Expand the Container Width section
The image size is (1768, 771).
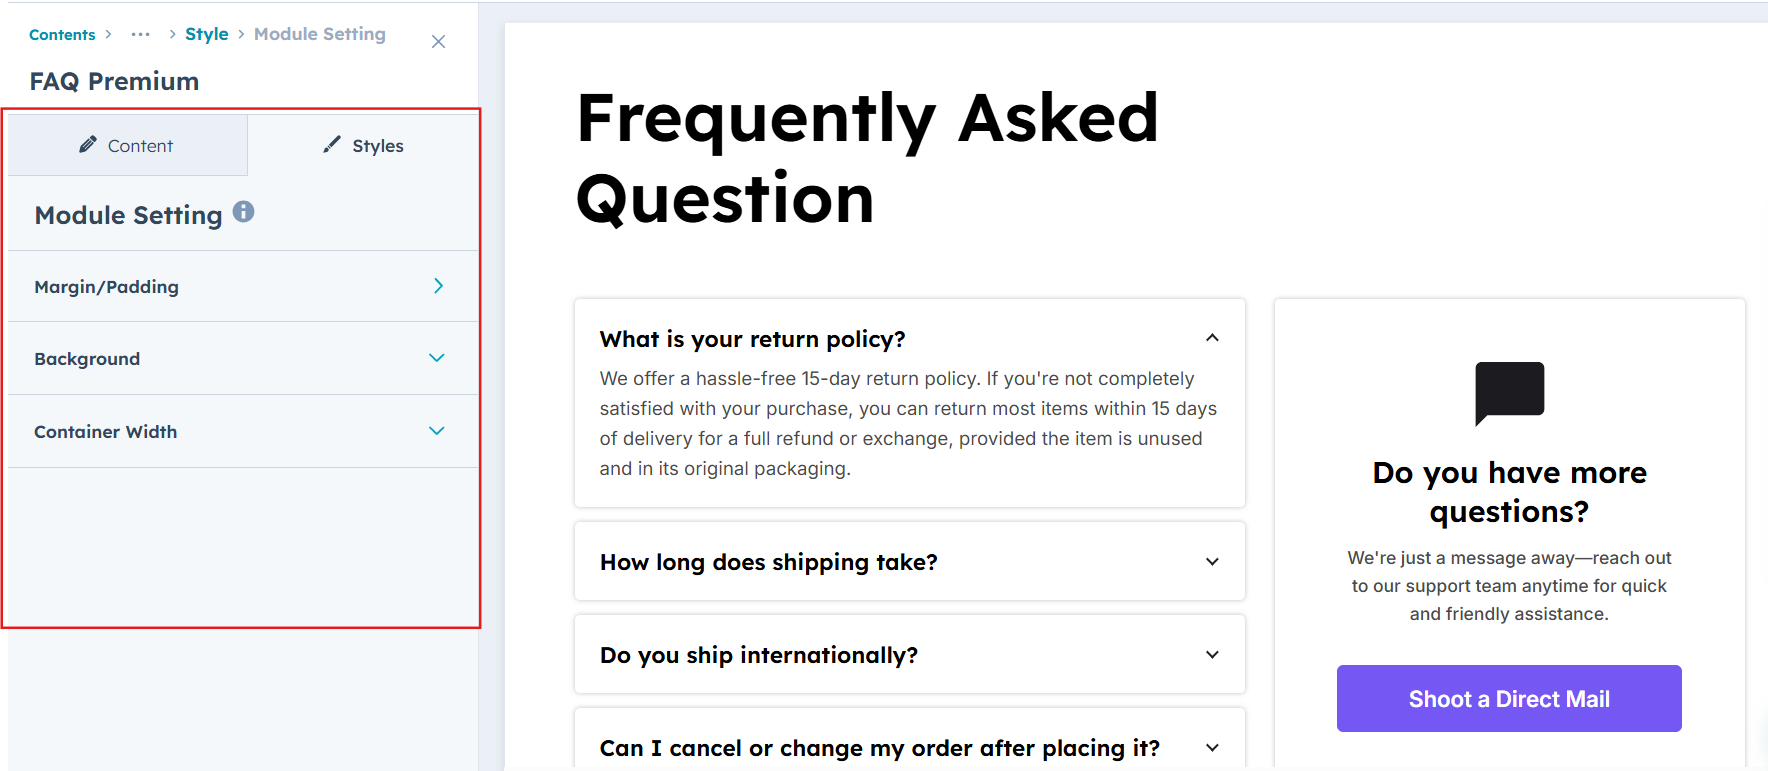coord(437,431)
